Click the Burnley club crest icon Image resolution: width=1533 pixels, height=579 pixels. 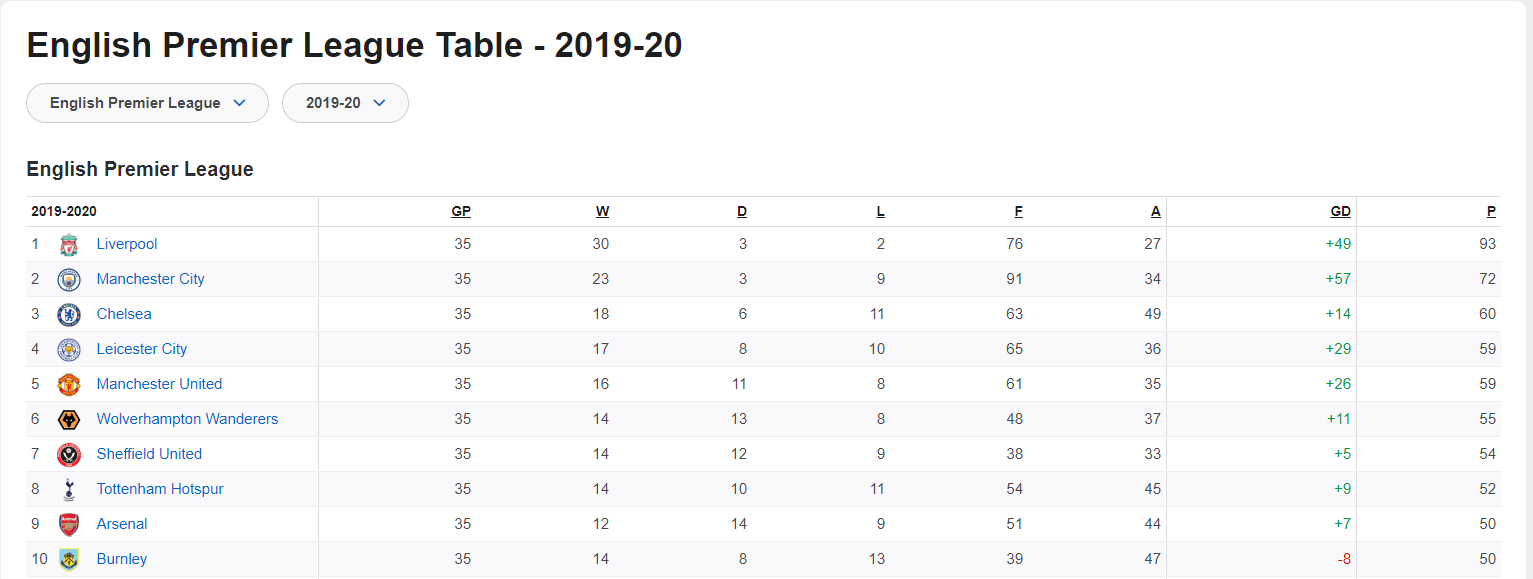pos(68,559)
